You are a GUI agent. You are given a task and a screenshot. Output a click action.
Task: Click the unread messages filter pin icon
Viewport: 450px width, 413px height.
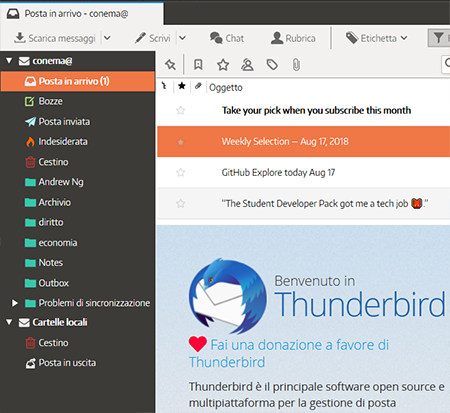pyautogui.click(x=170, y=65)
